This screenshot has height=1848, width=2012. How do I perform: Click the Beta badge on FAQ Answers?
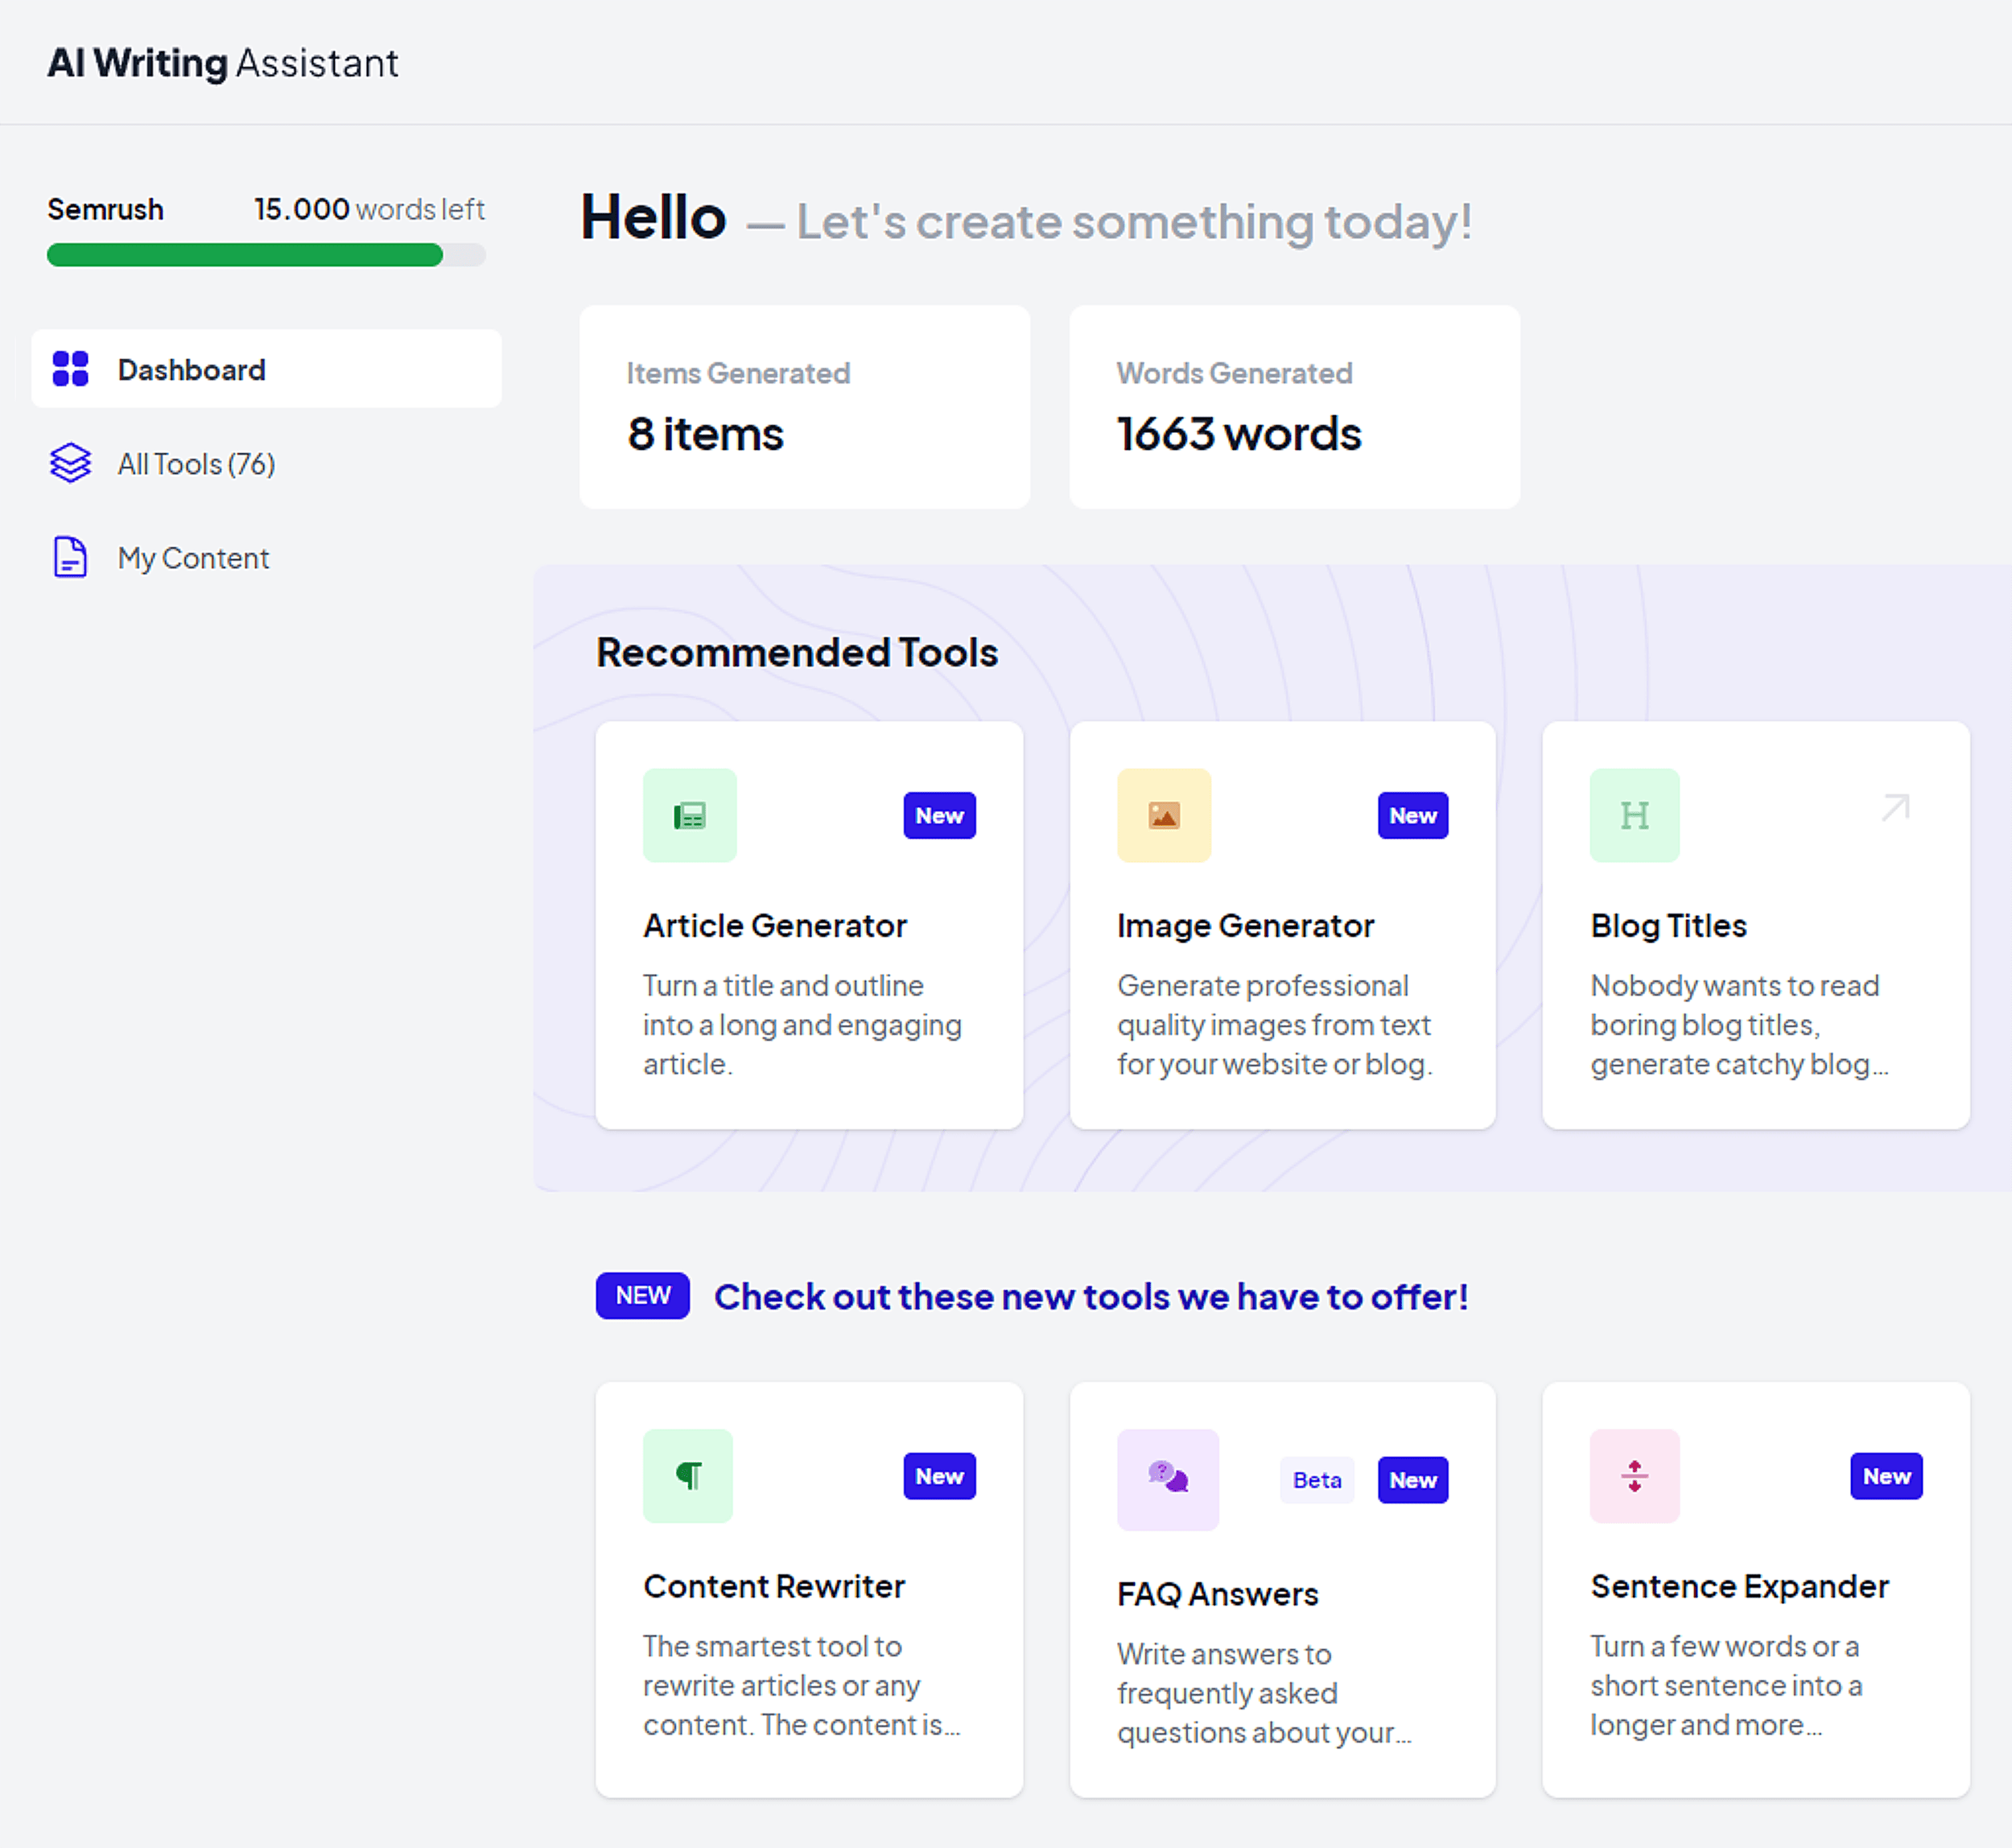coord(1317,1479)
